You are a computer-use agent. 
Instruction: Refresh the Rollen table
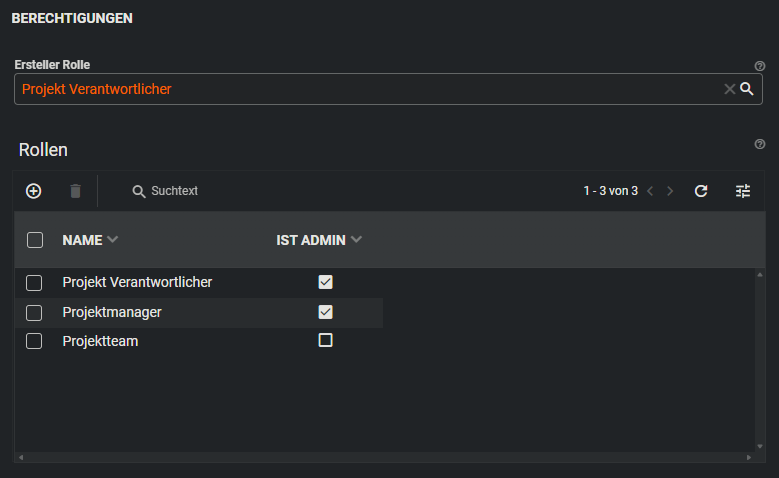701,191
